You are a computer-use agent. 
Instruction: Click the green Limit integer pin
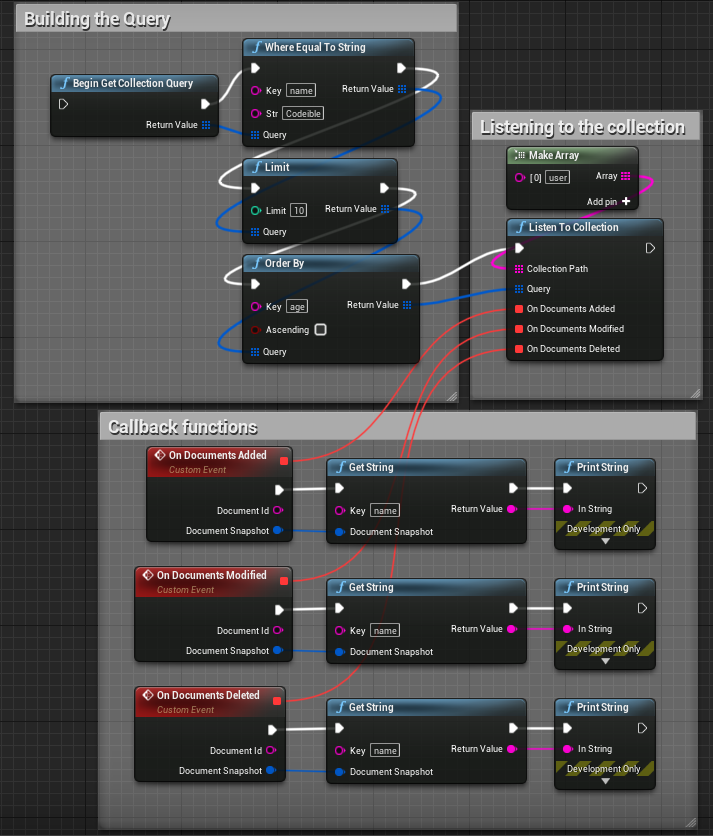coord(255,211)
